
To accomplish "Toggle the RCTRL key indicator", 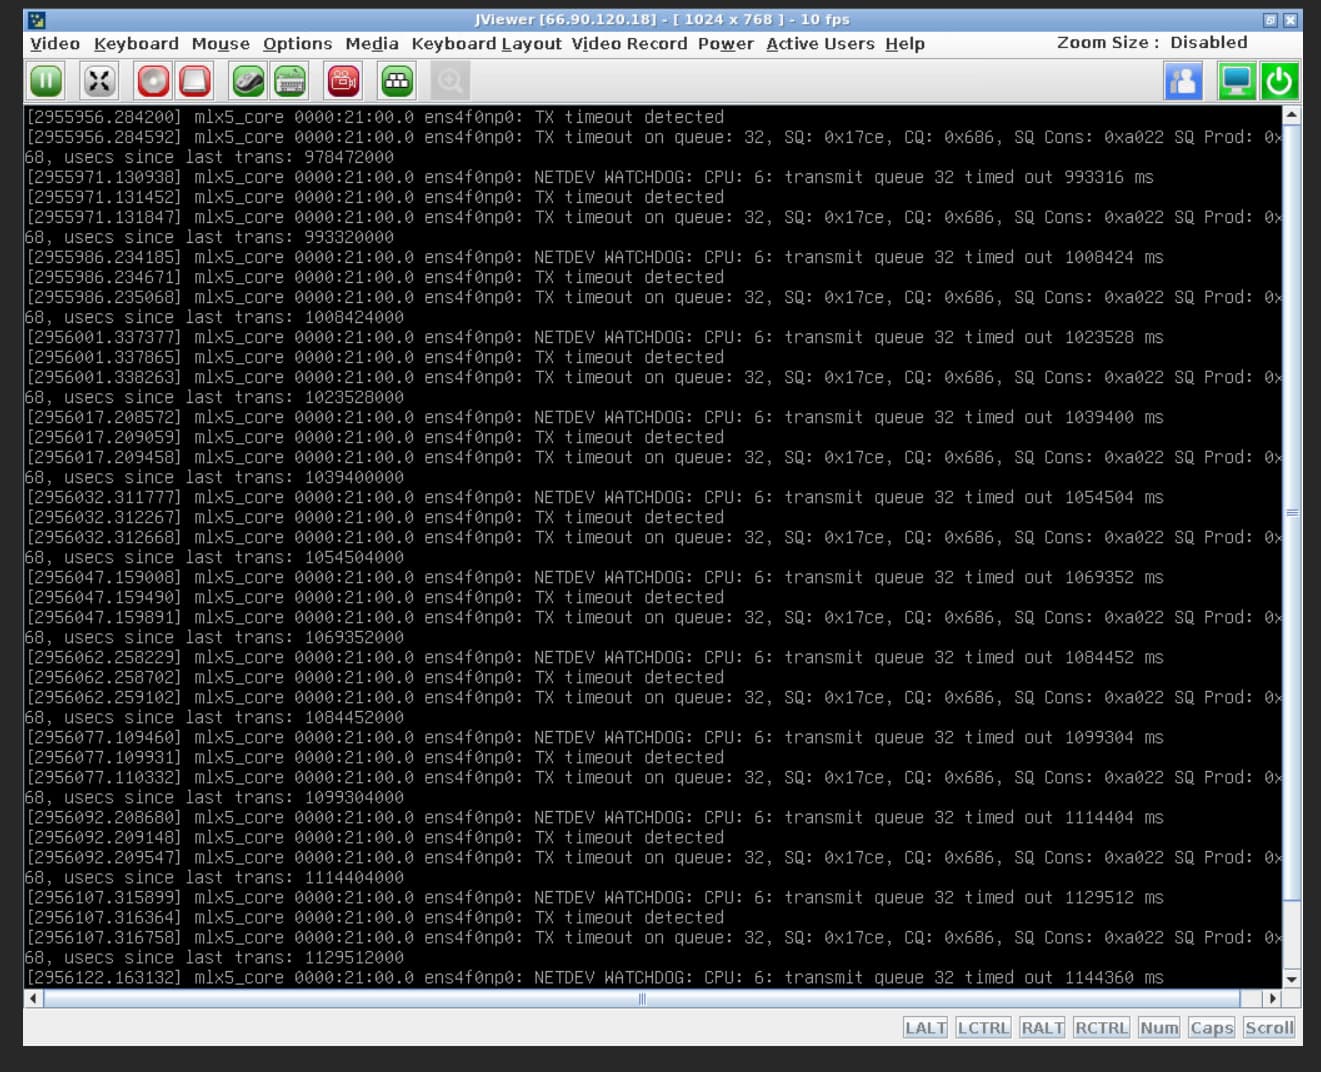I will click(1101, 1028).
